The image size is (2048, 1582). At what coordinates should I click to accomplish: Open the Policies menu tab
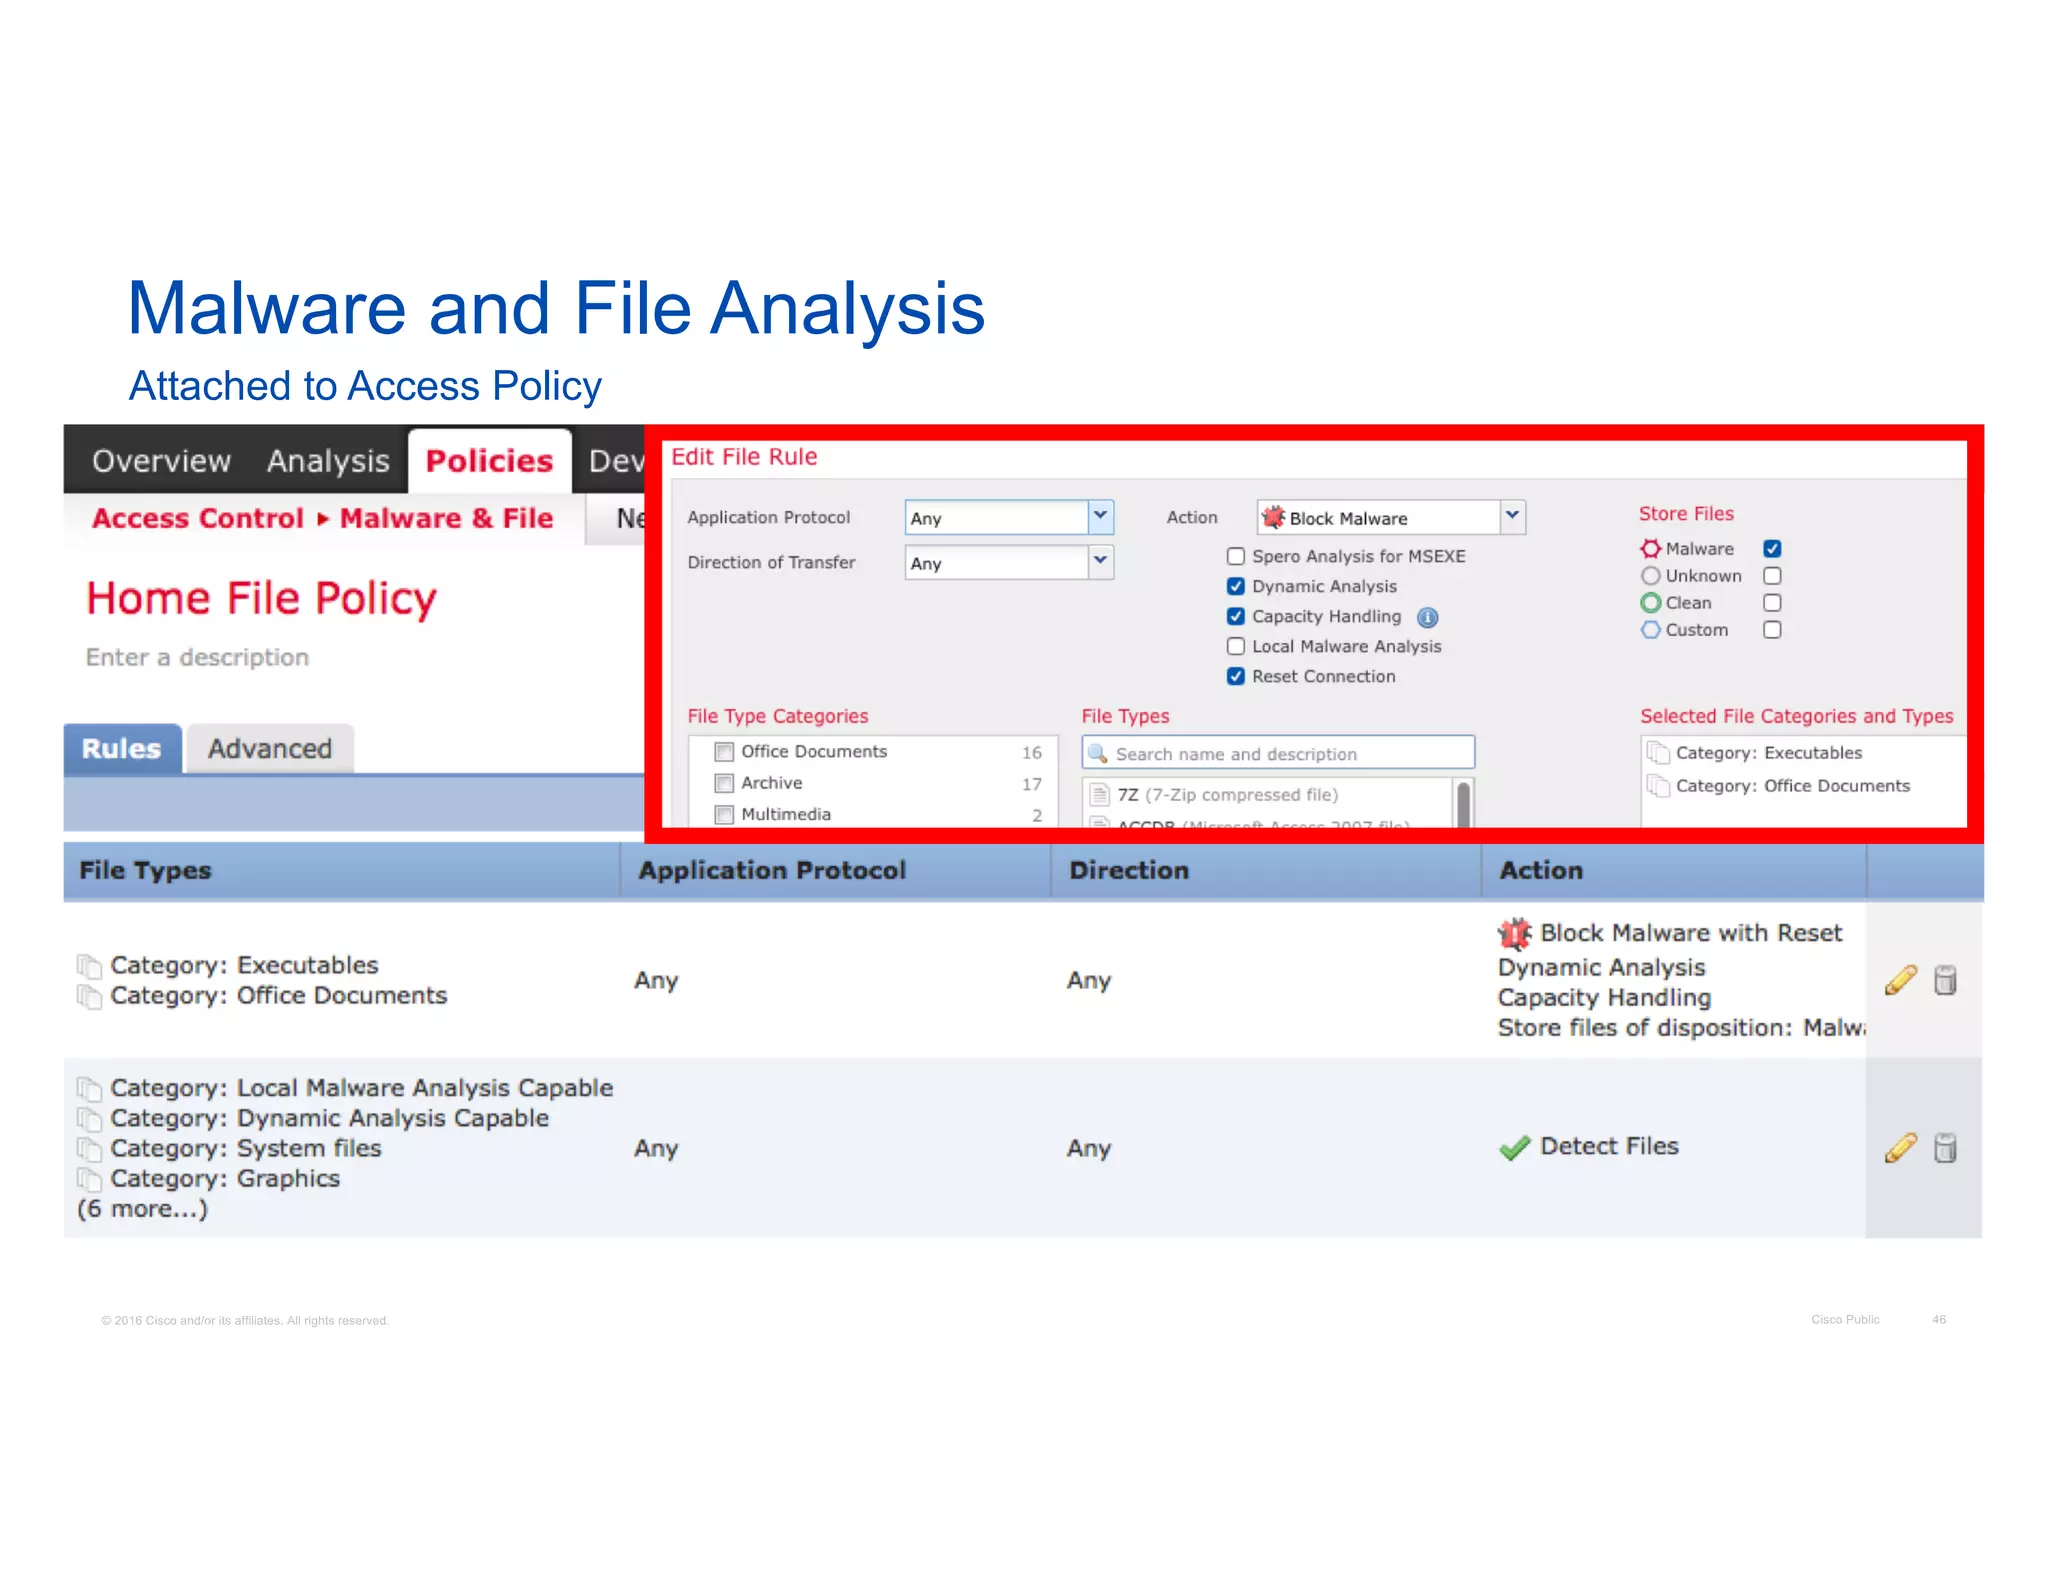pyautogui.click(x=489, y=461)
